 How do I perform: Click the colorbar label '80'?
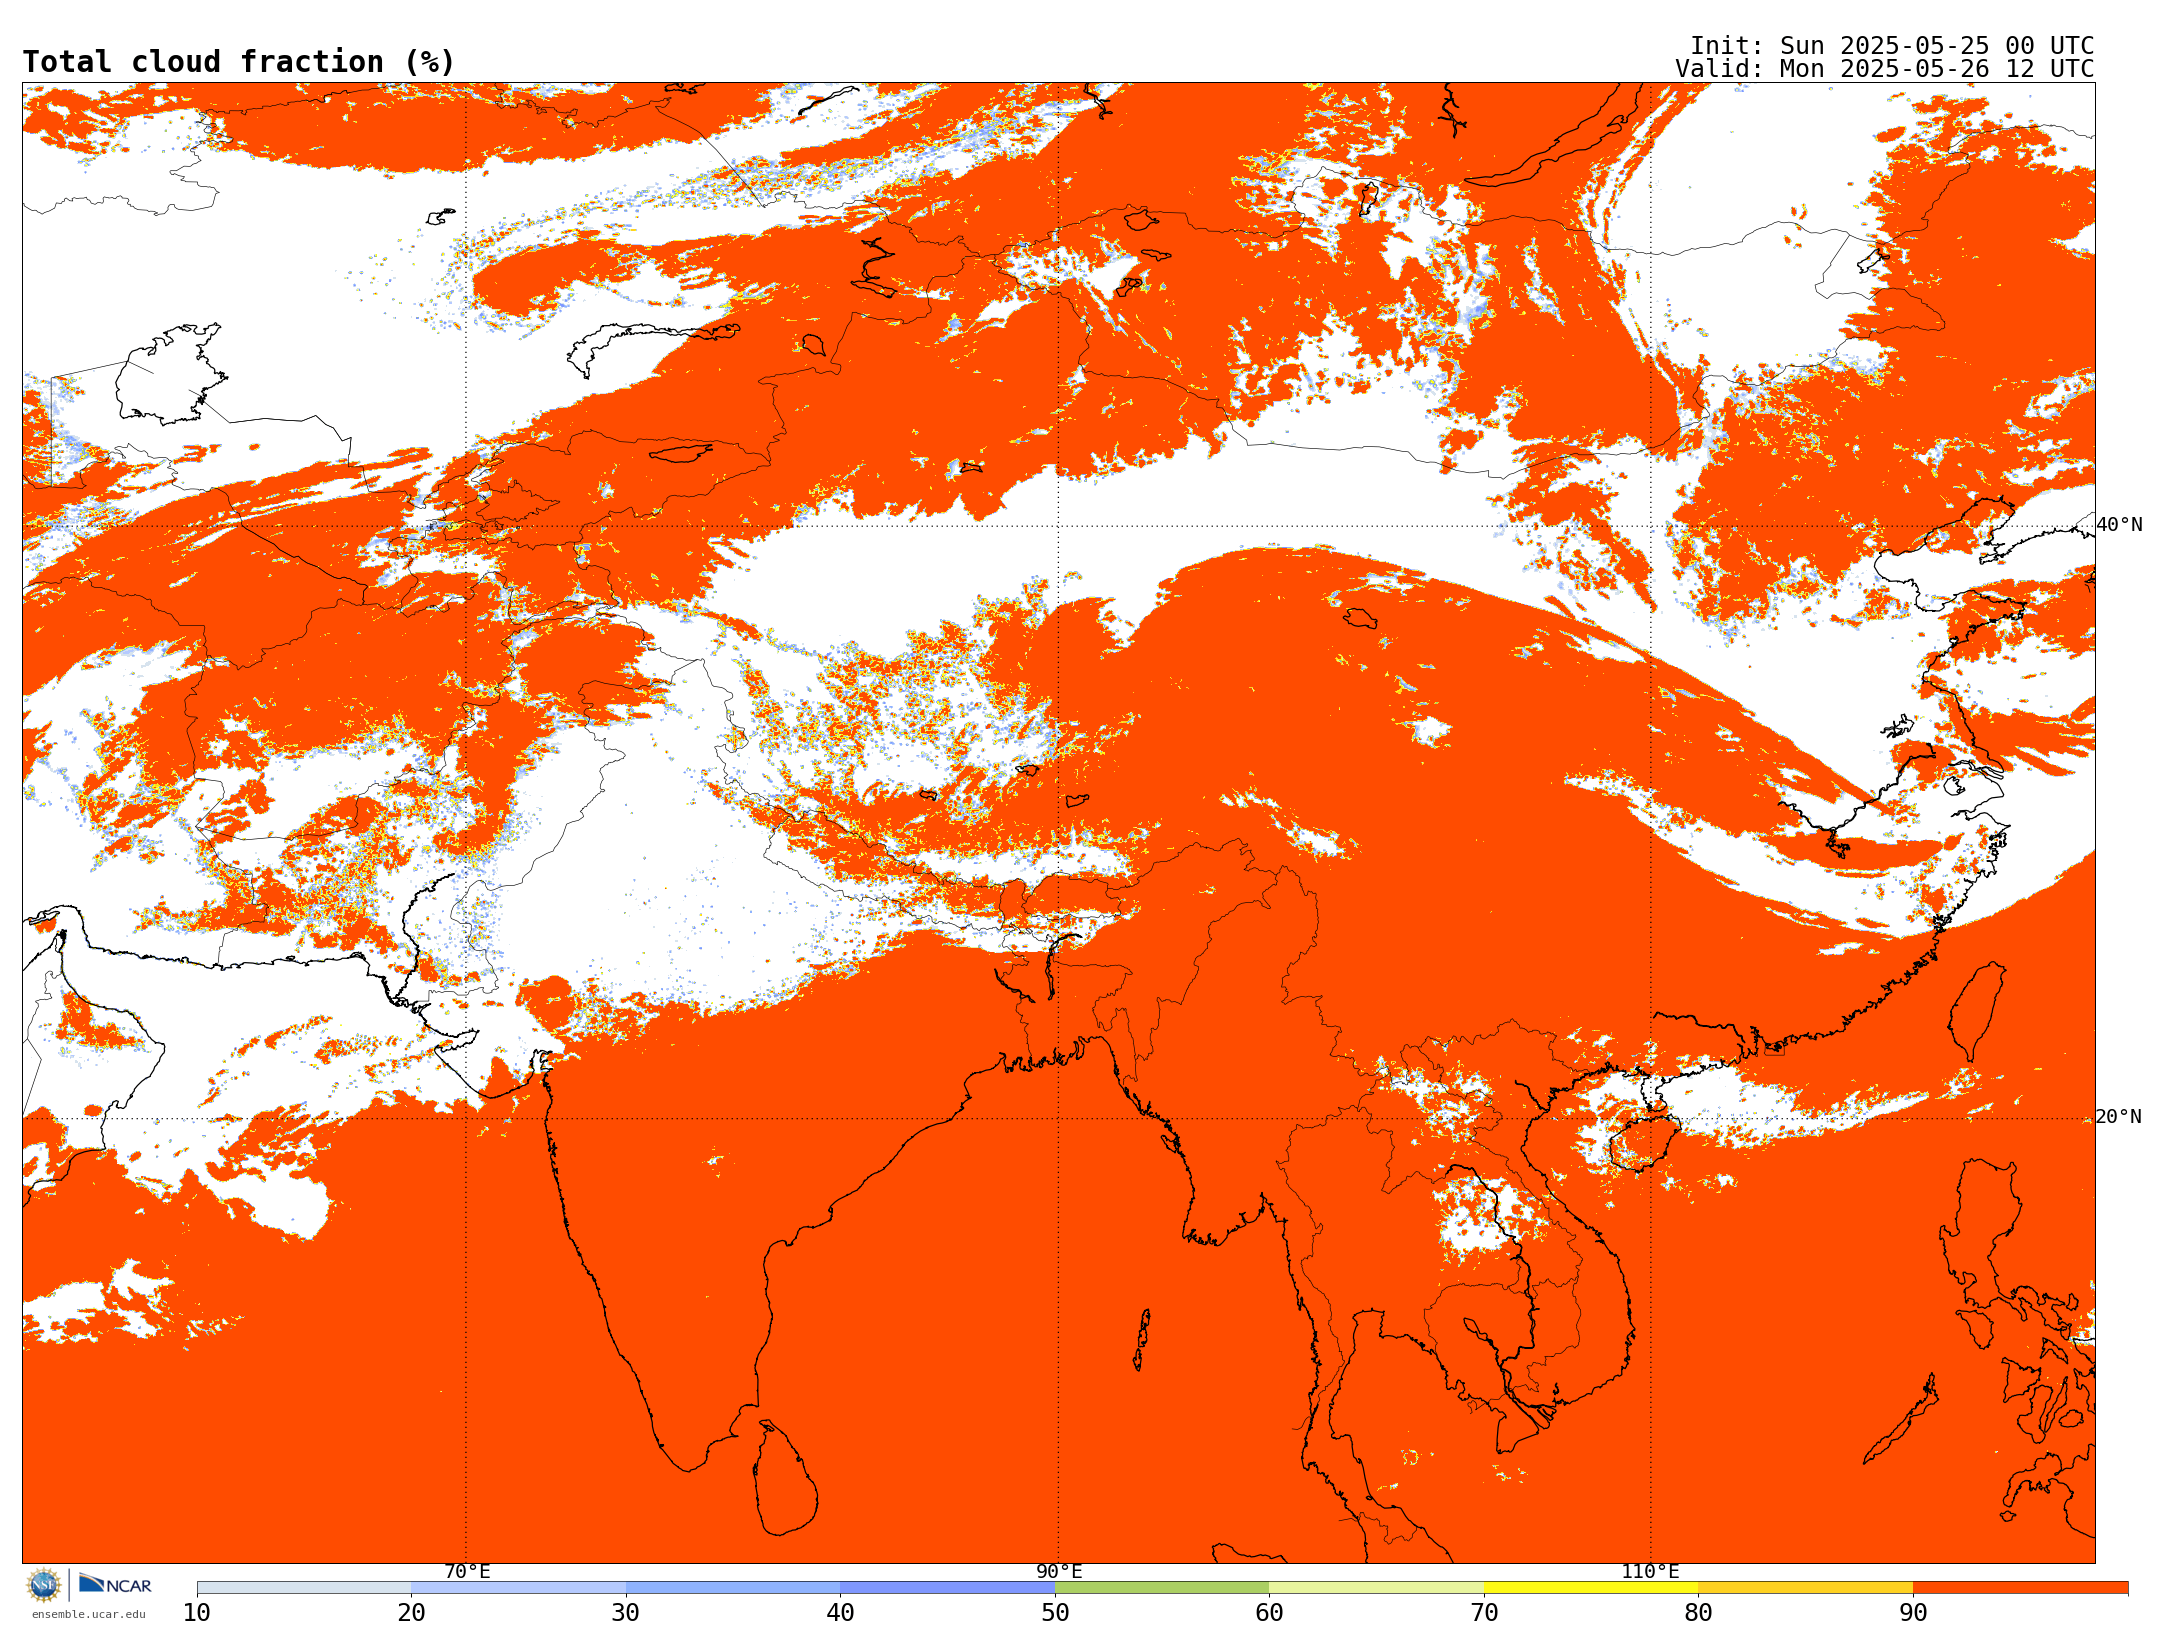pos(1698,1613)
